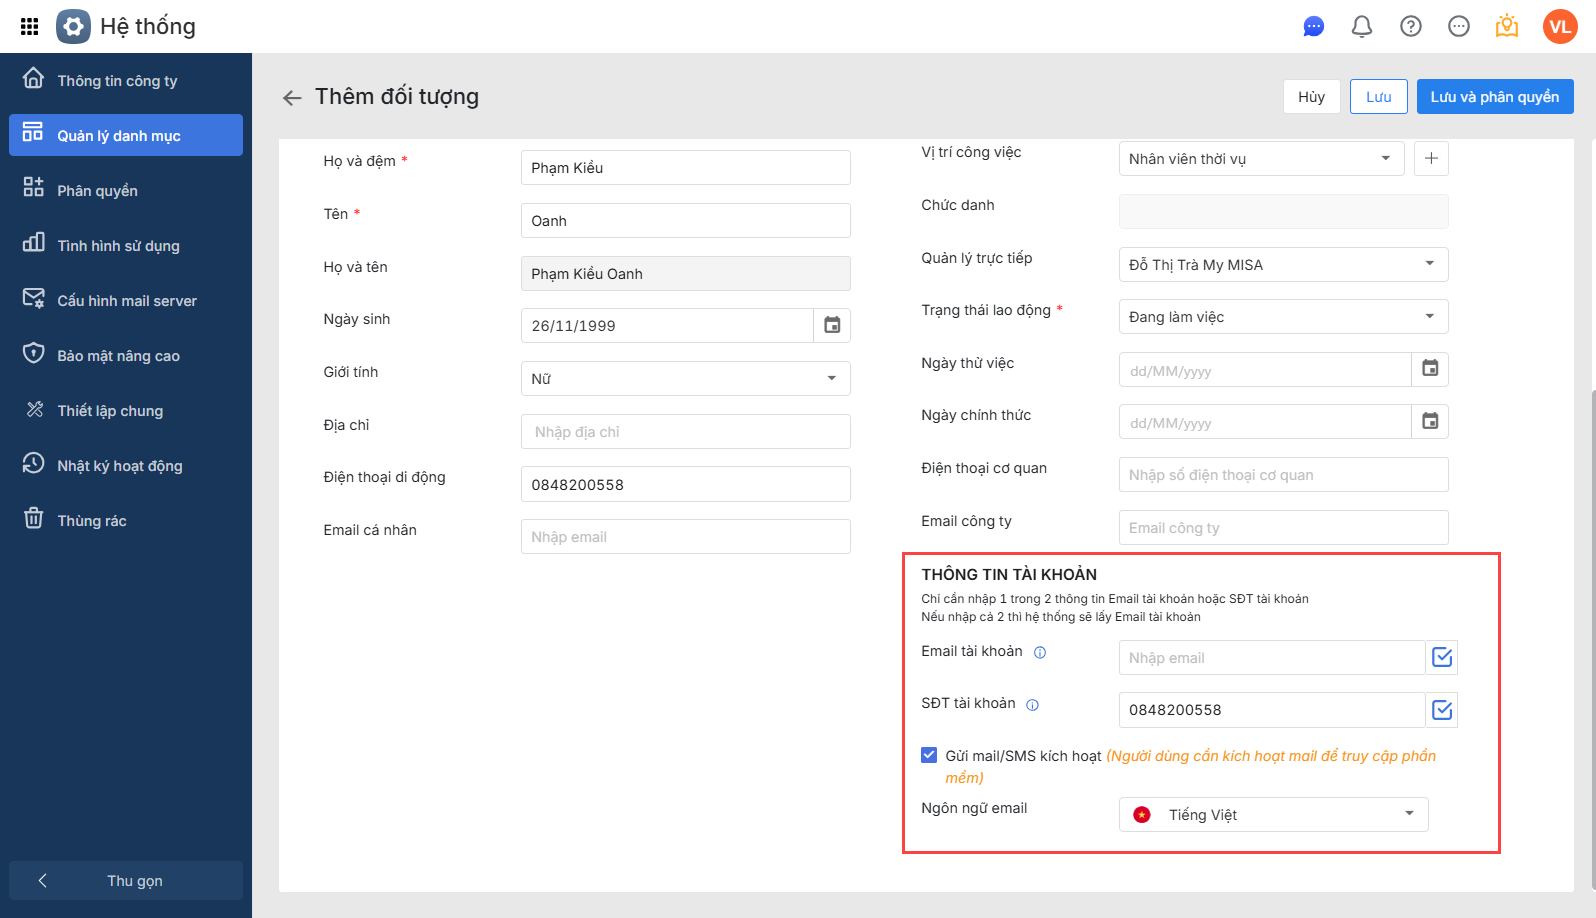Open the Ngày sinh calendar picker

point(831,325)
